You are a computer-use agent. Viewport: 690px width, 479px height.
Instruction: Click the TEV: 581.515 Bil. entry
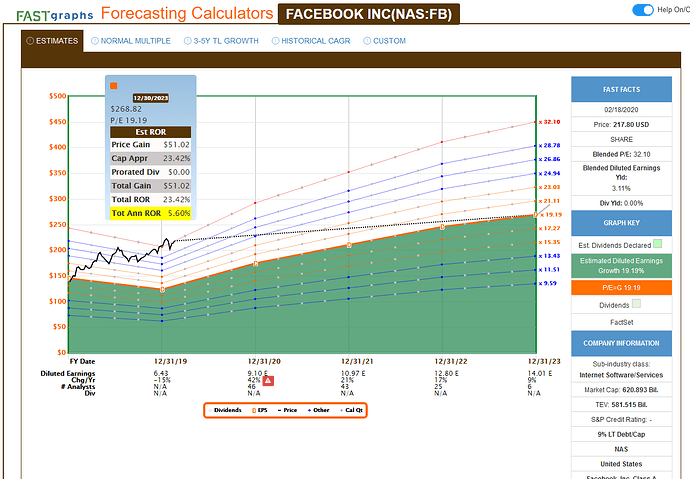621,405
